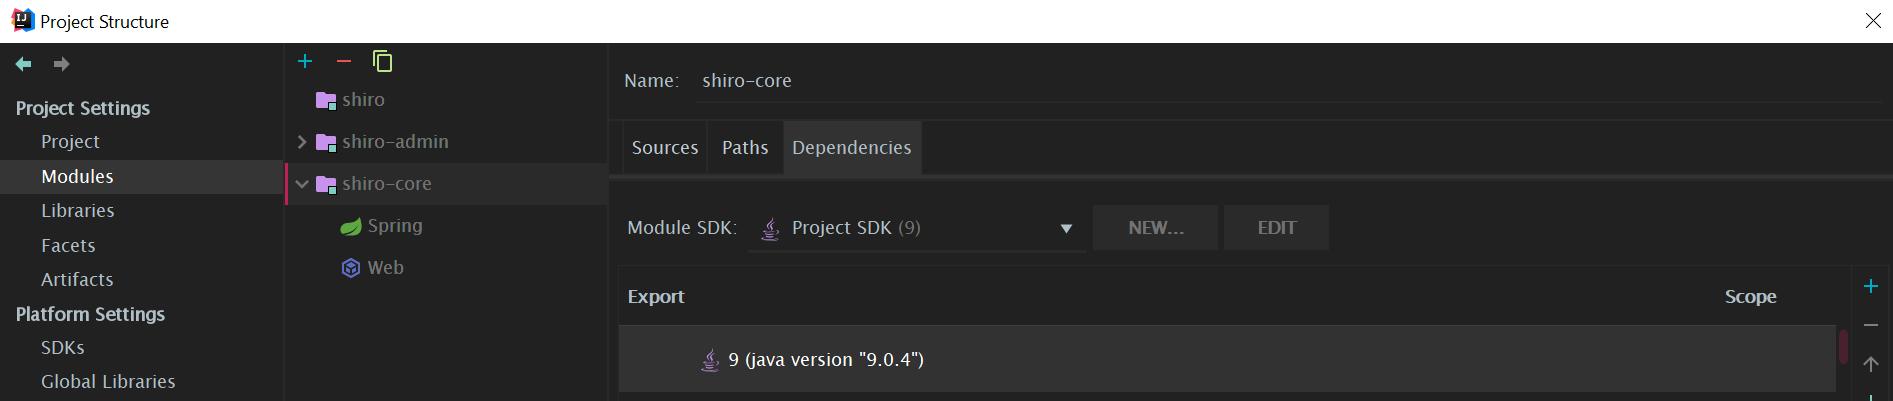
Task: Move dependency up with the arrow icon
Action: [x=1870, y=364]
